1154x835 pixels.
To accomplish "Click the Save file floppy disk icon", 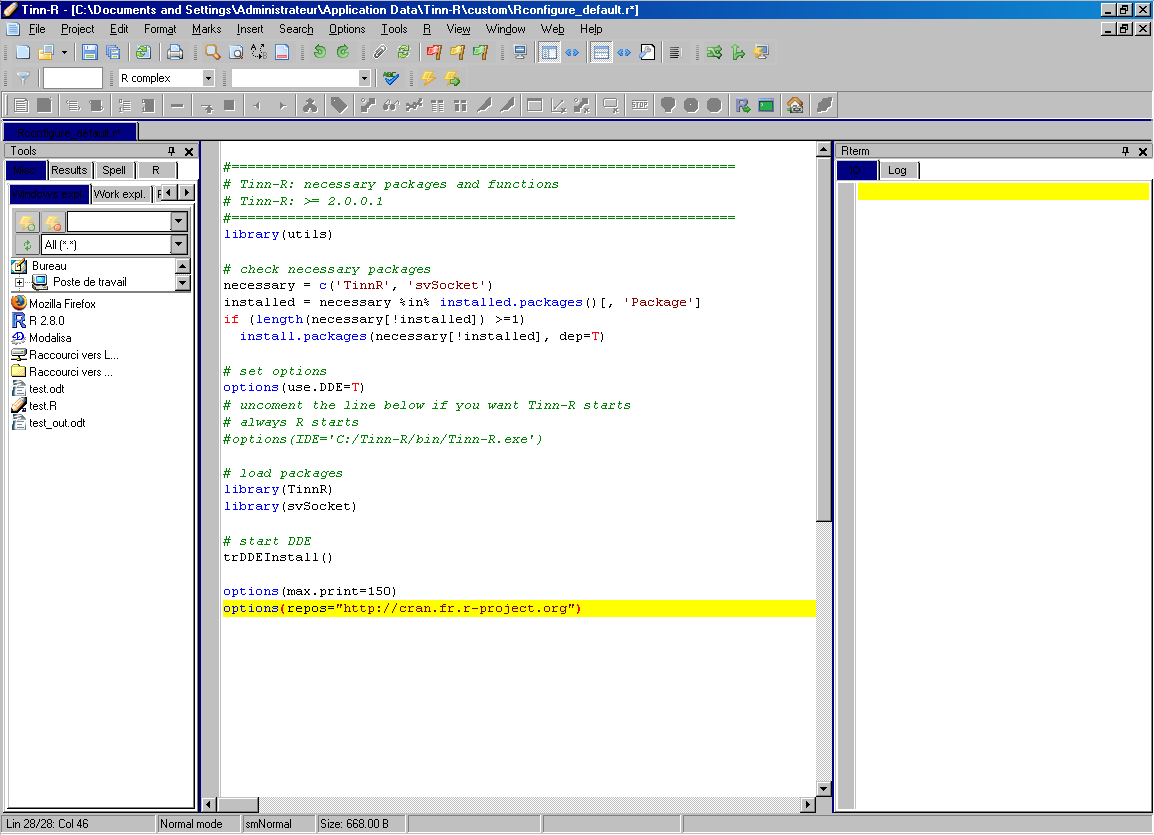I will click(90, 52).
